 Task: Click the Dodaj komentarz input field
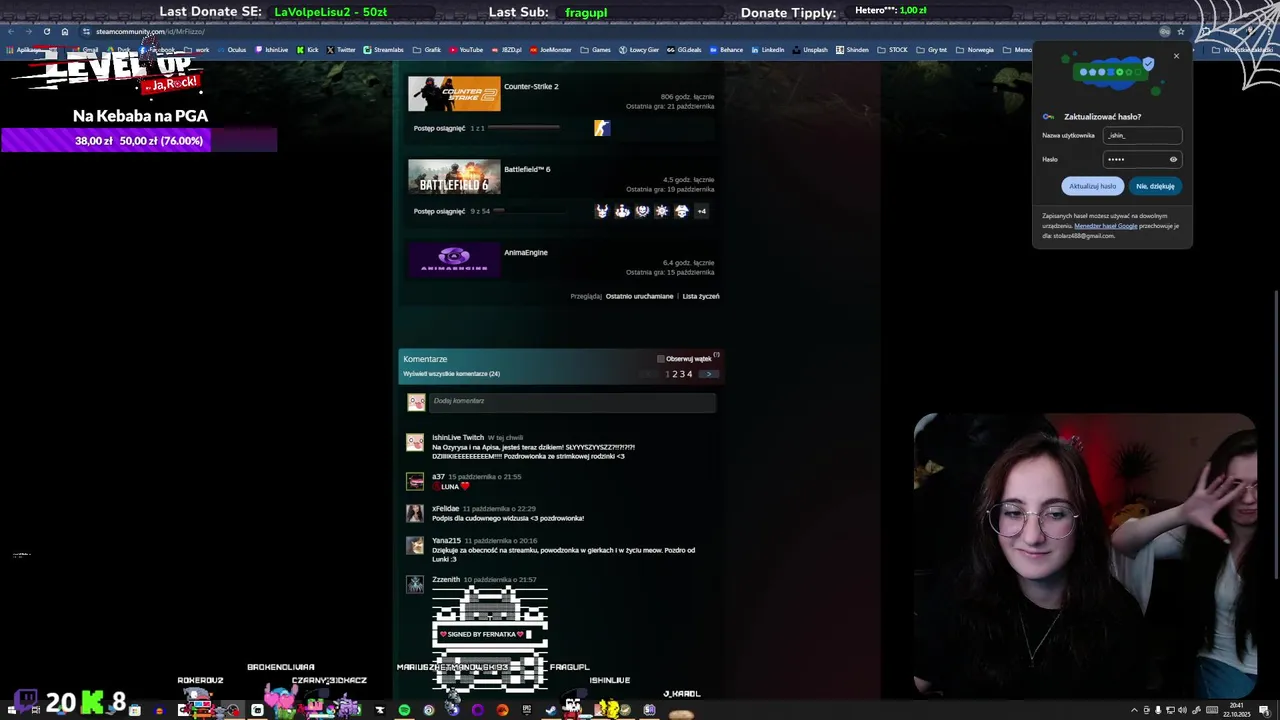tap(572, 402)
